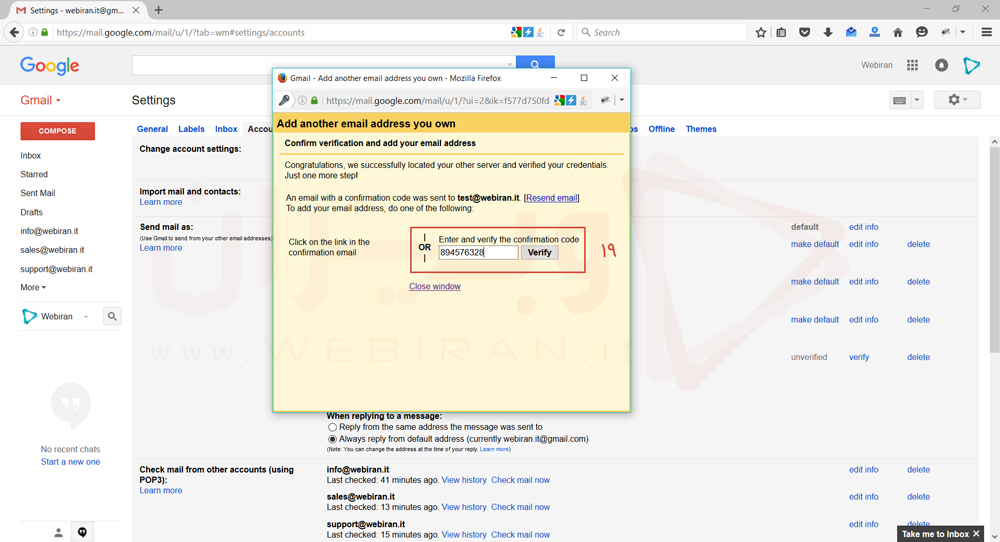Click the popup window URL address bar
The image size is (1000, 542).
point(437,100)
